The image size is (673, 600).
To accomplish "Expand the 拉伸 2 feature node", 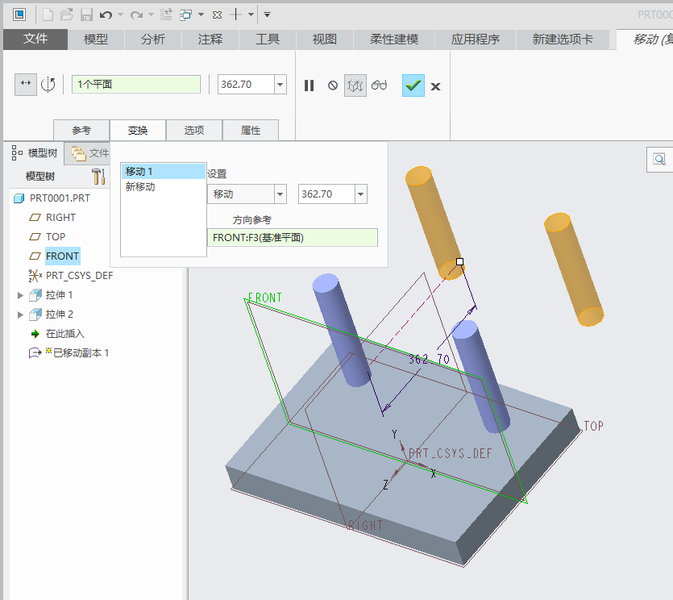I will pyautogui.click(x=20, y=315).
